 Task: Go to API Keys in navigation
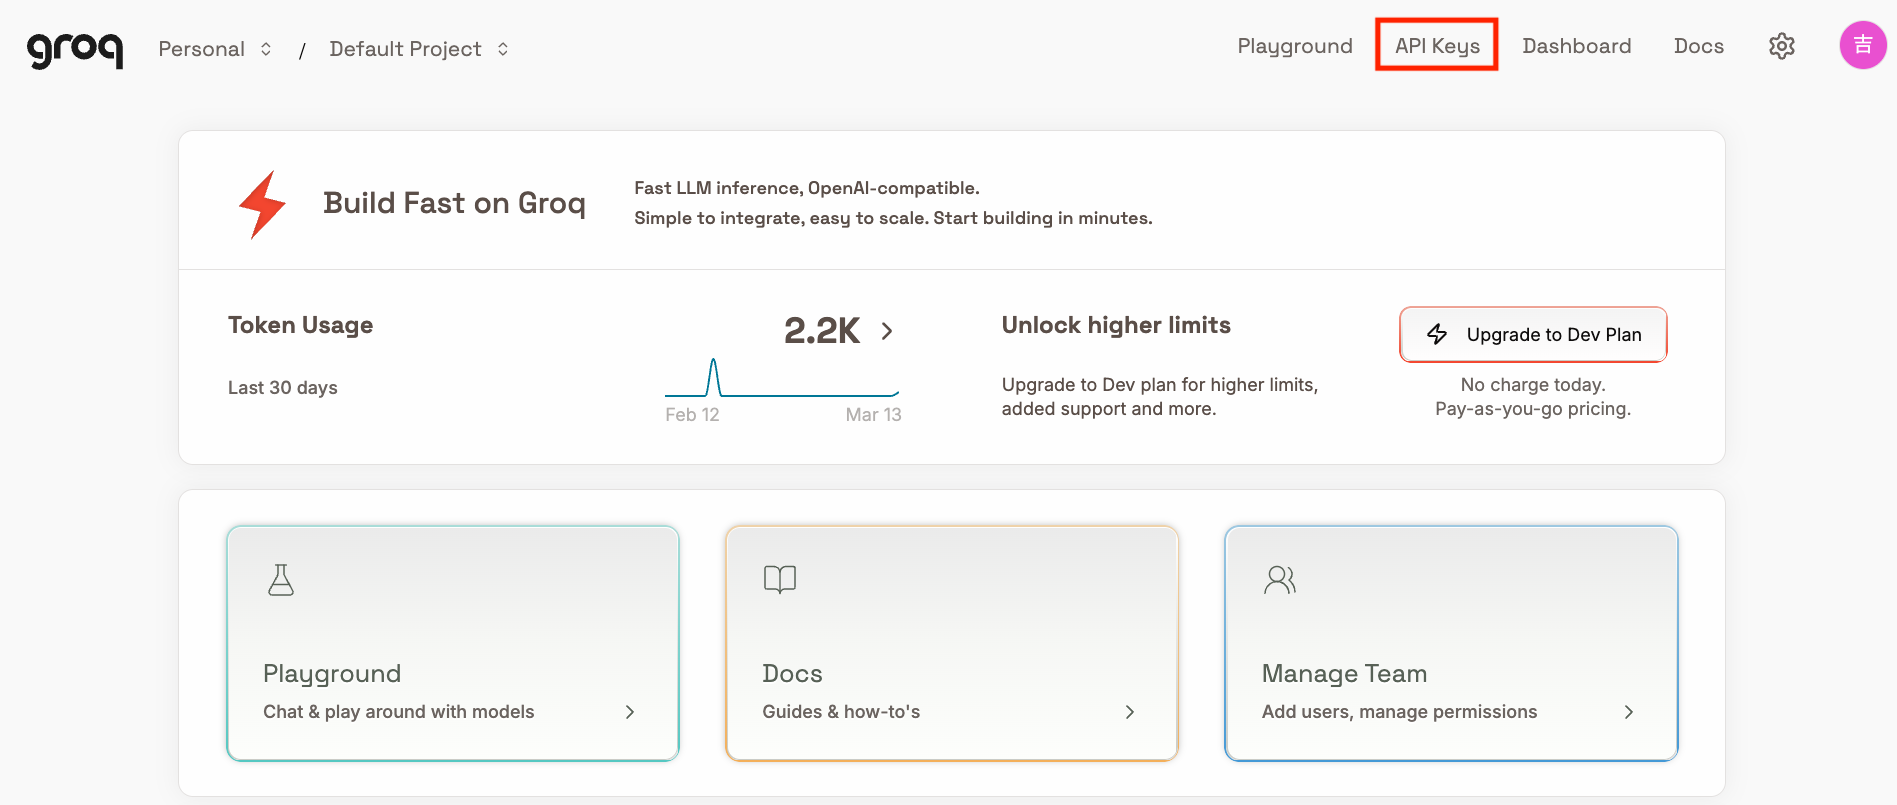click(1436, 46)
